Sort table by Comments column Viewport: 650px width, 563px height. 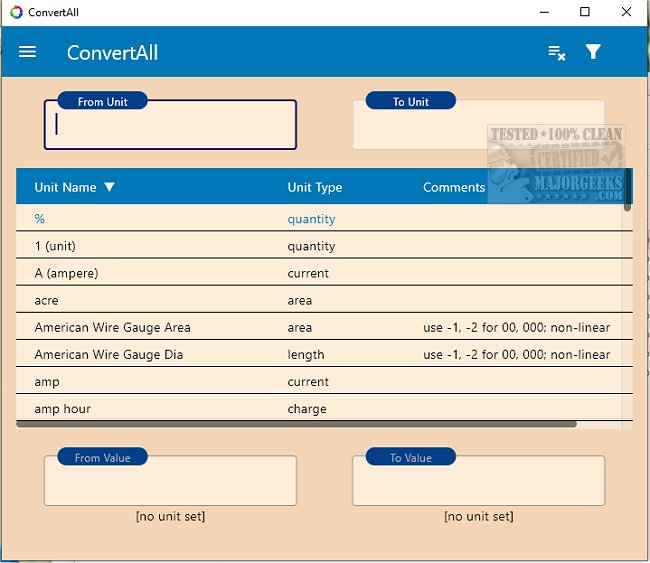(453, 187)
